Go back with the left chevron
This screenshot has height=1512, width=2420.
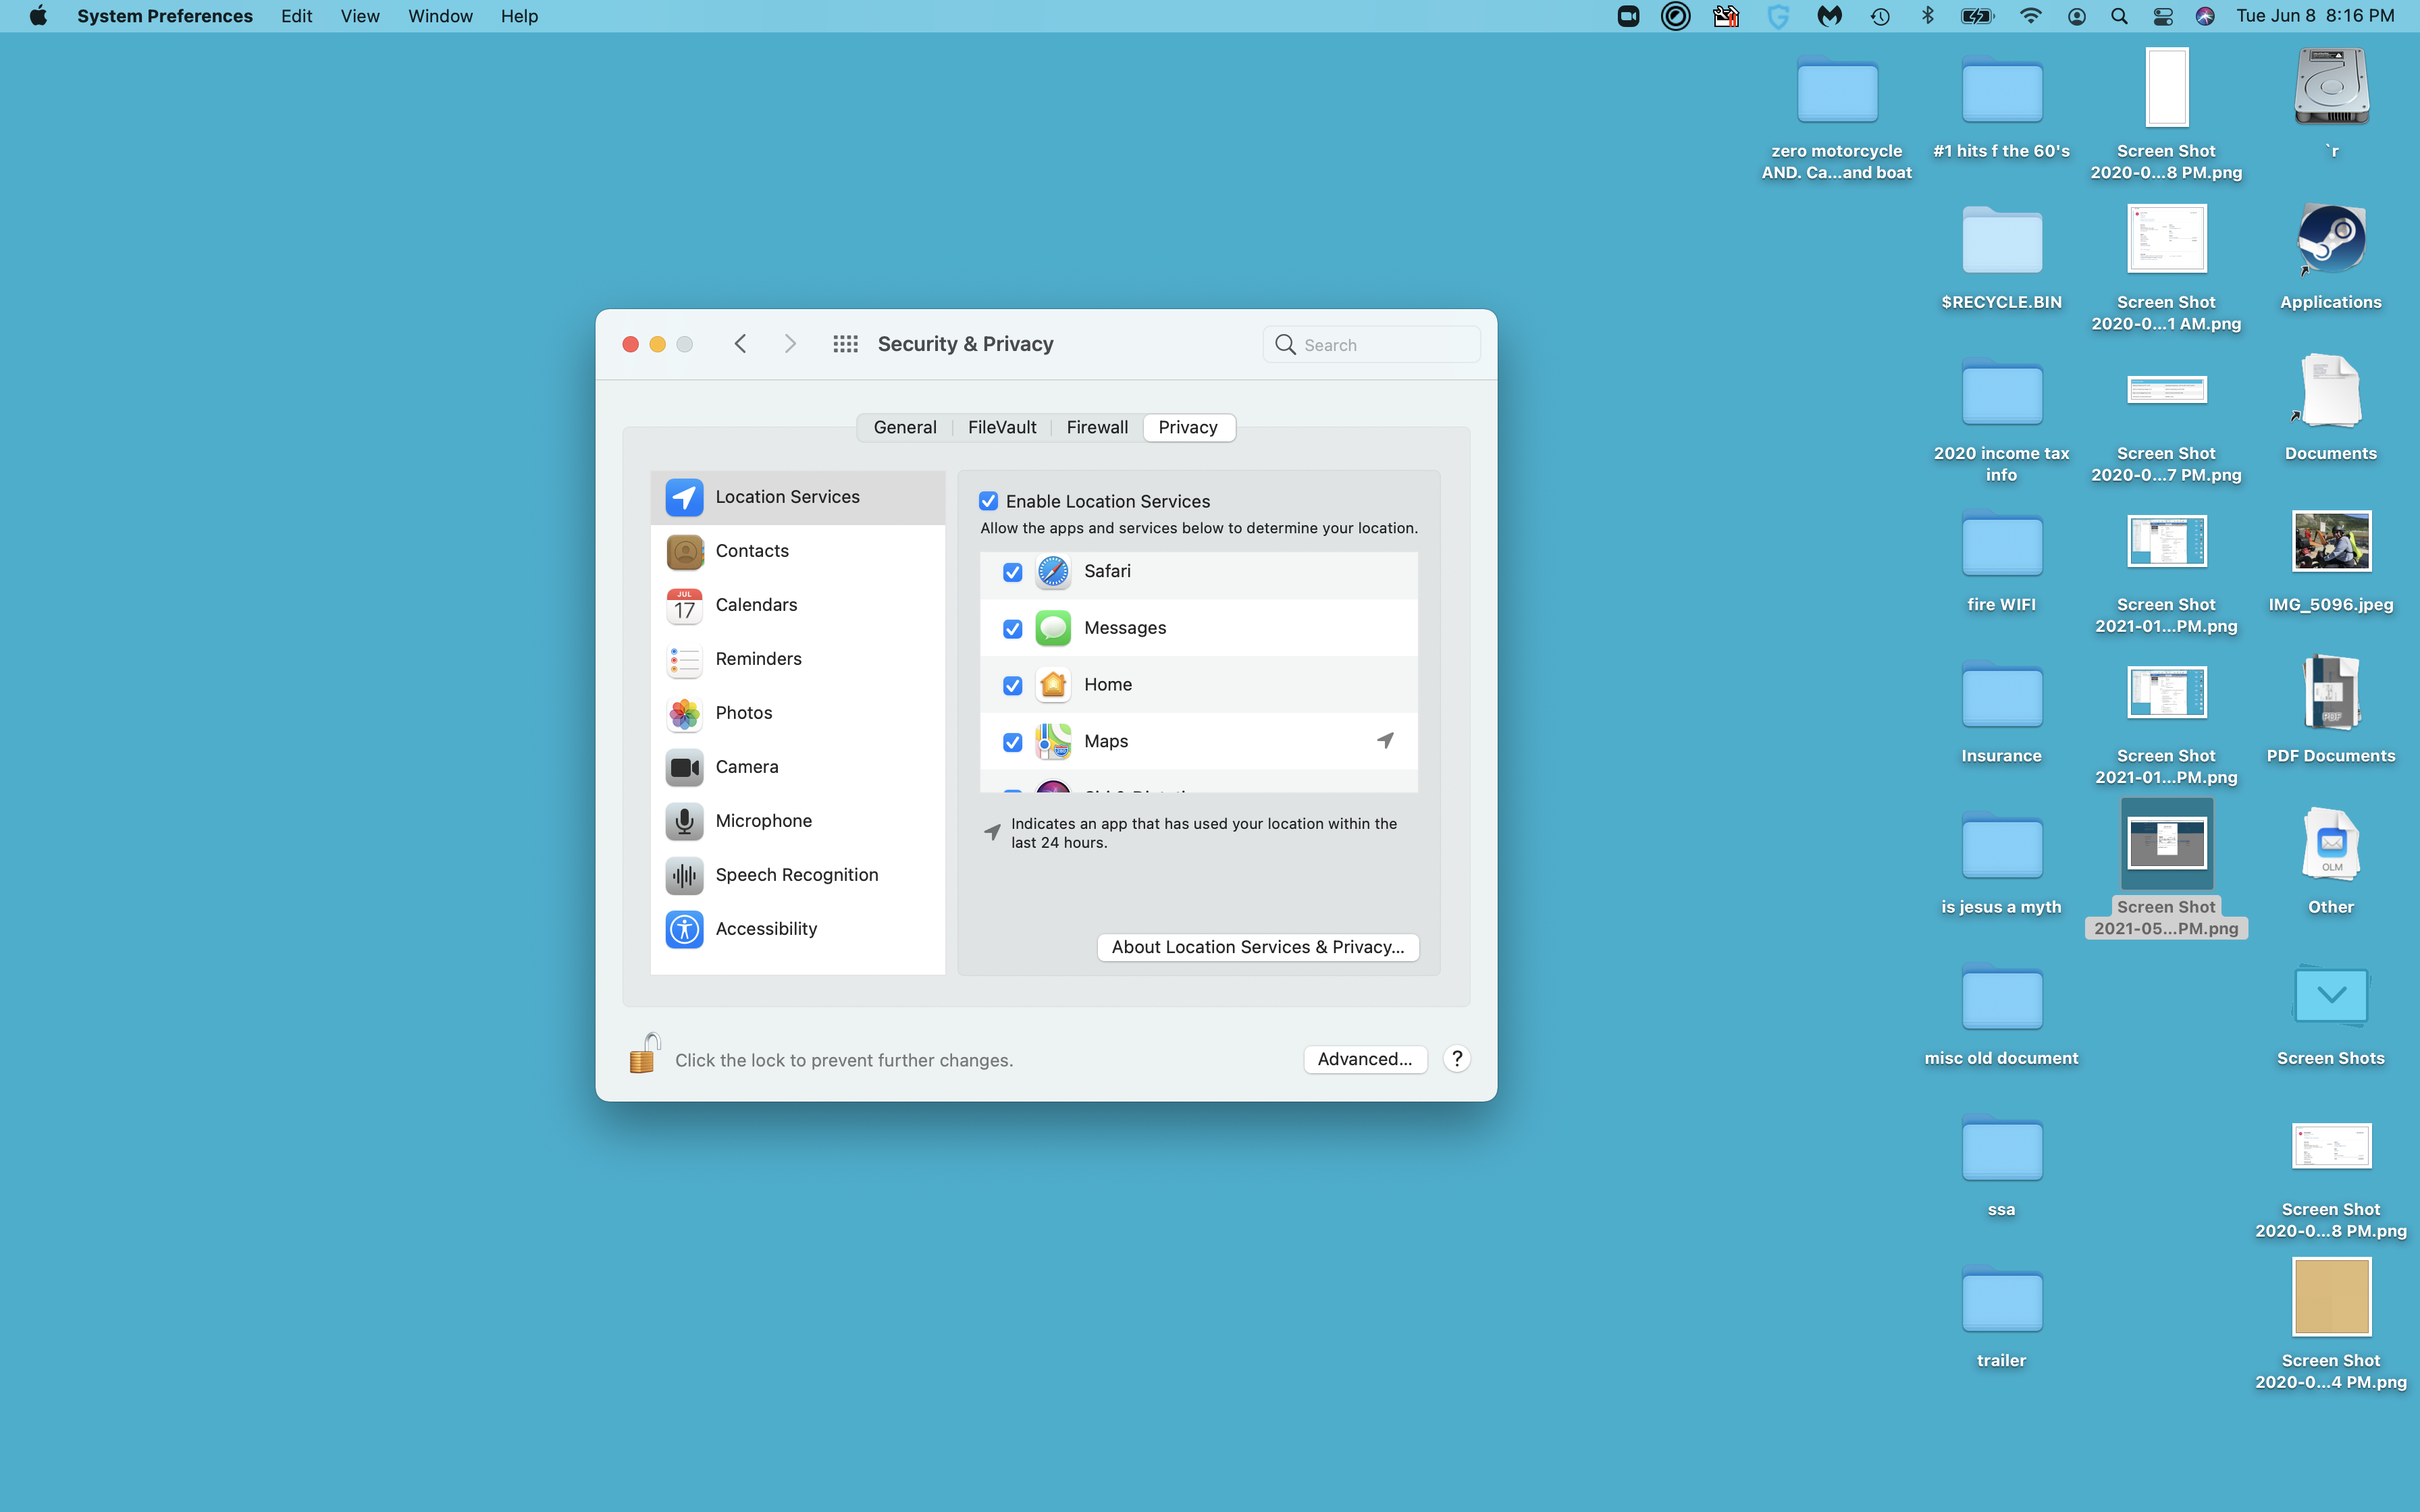tap(741, 344)
